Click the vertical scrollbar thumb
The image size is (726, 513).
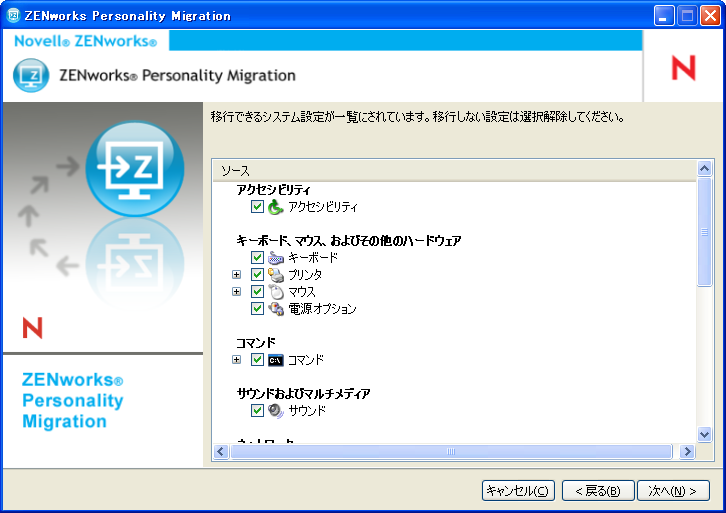pyautogui.click(x=704, y=232)
